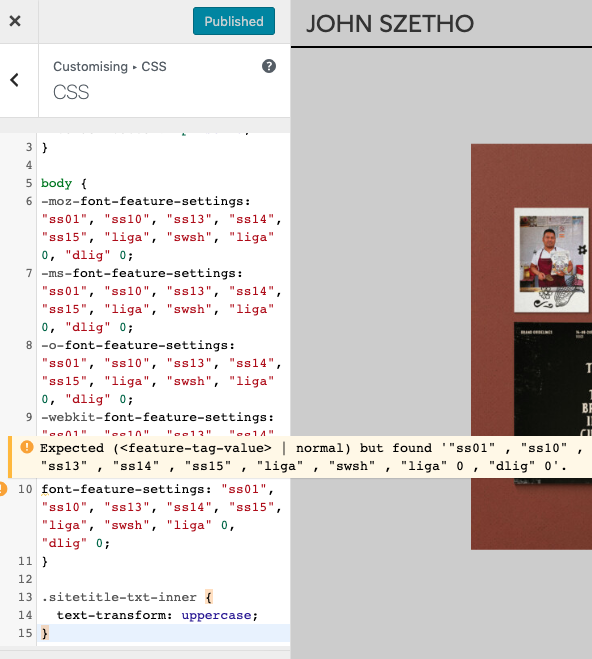592x659 pixels.
Task: Click the portrait photo card thumbnail
Action: click(551, 260)
